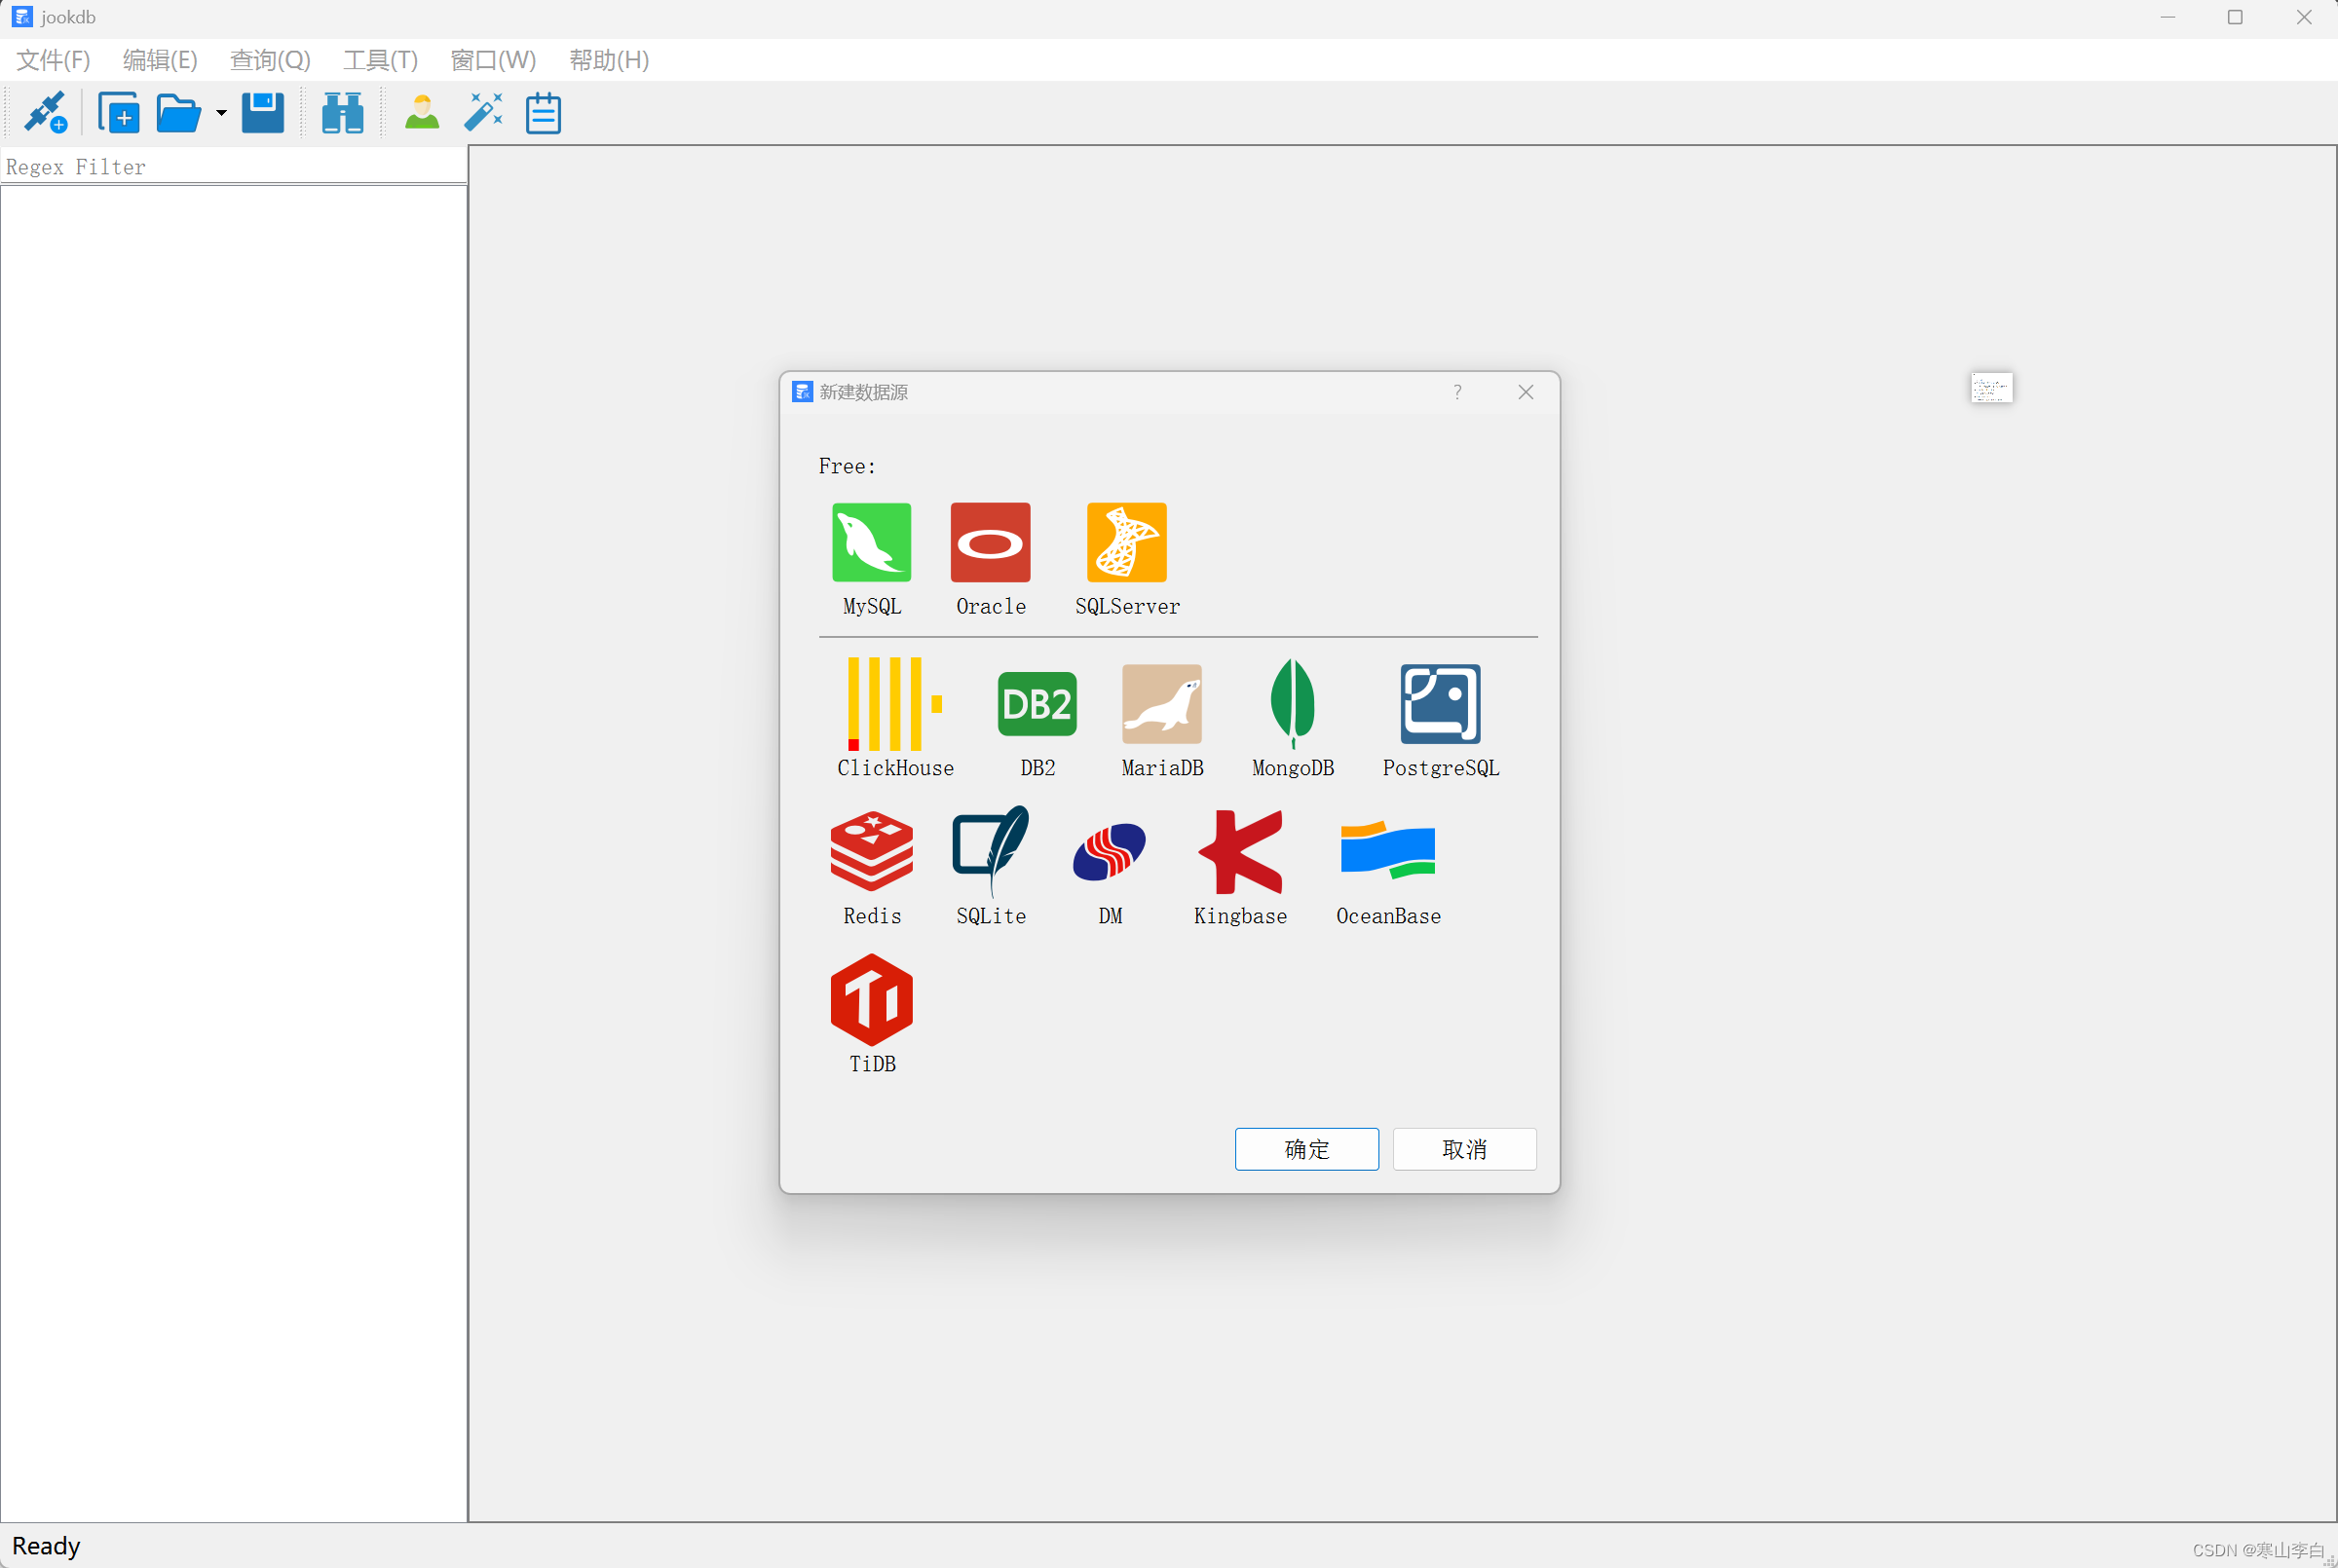
Task: Open the 窗口(W) menu
Action: pos(493,60)
